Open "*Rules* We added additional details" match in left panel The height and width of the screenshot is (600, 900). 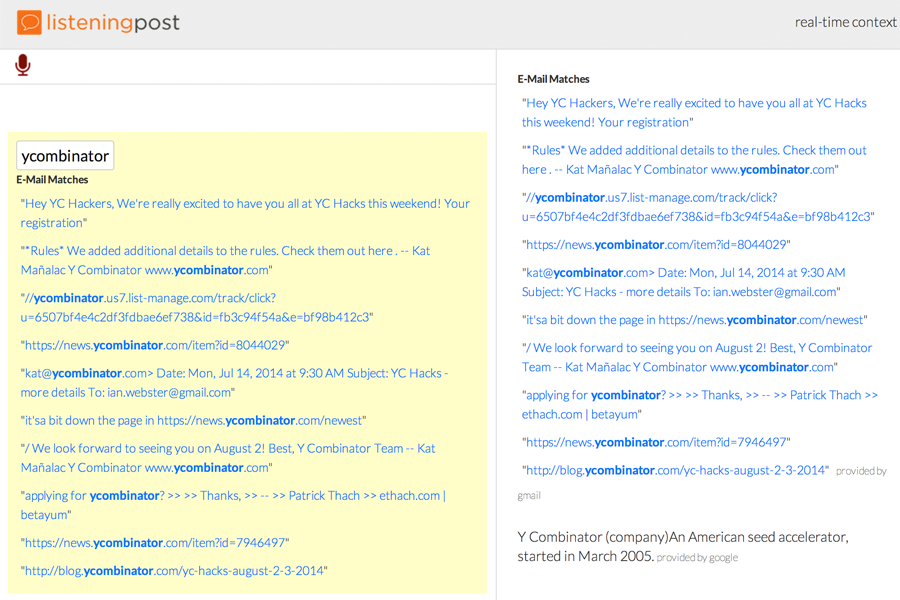point(225,260)
